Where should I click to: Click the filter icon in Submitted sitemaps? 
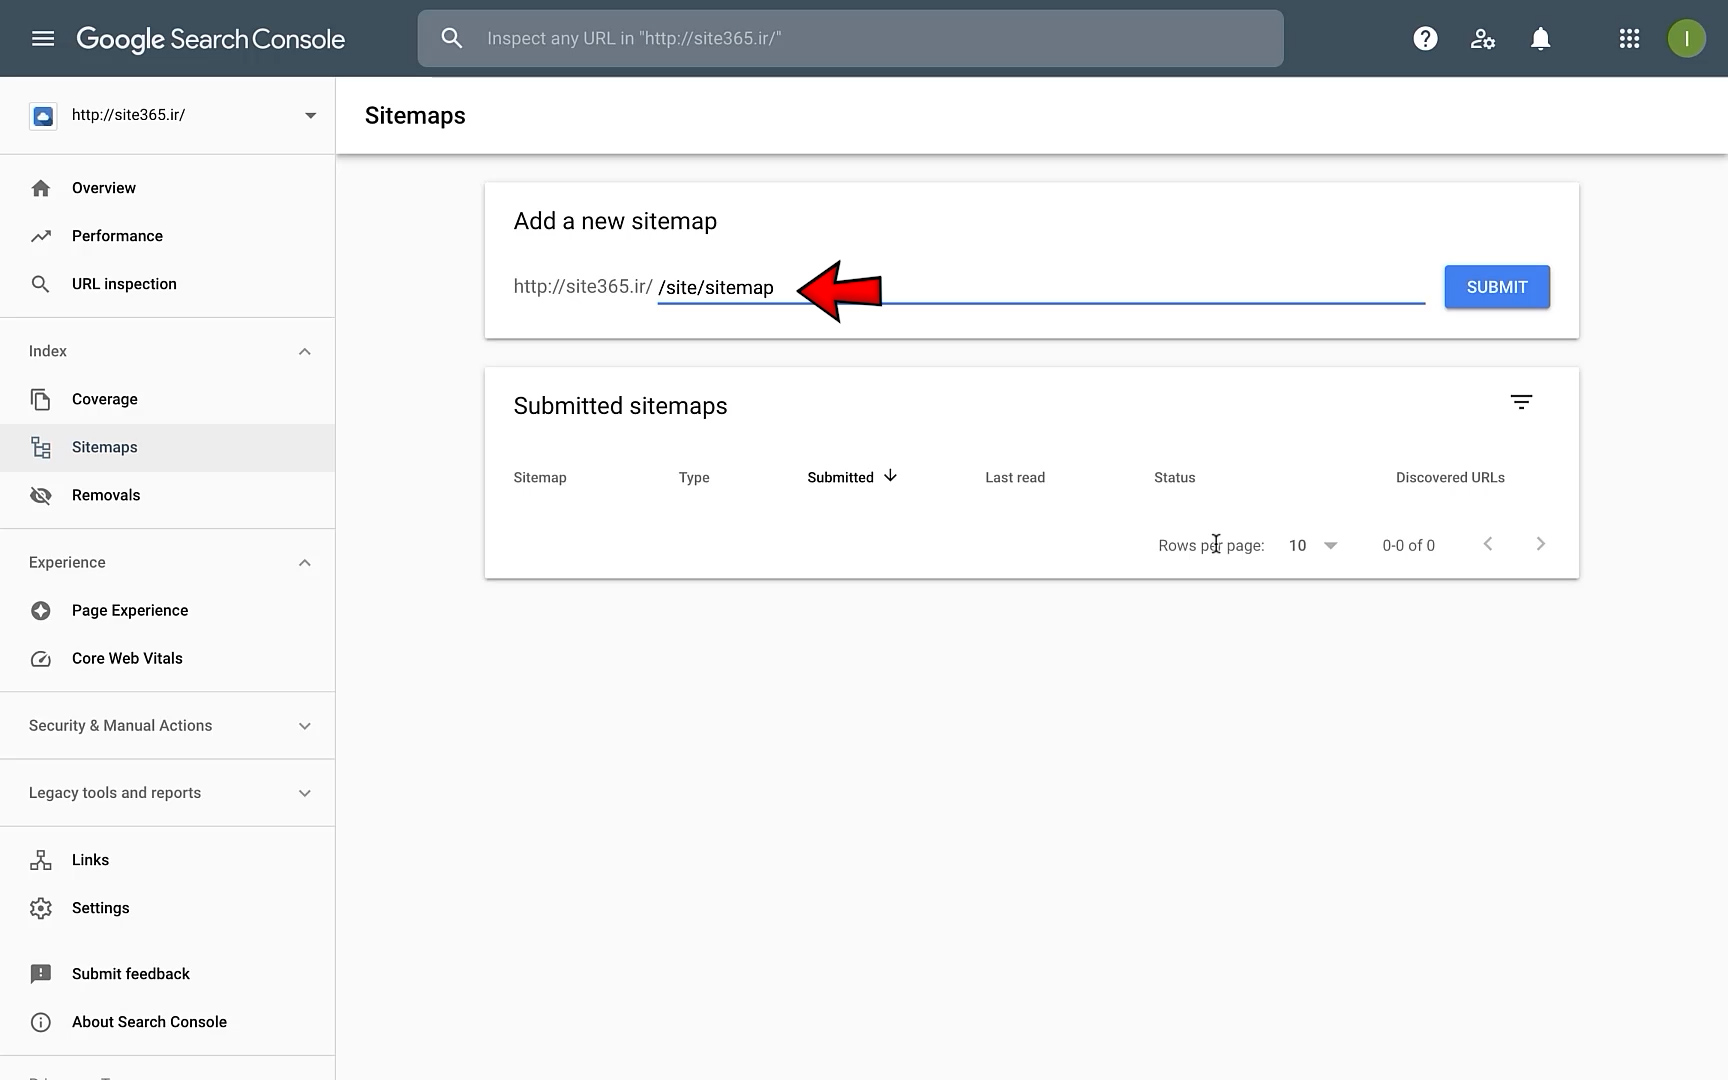pos(1521,402)
